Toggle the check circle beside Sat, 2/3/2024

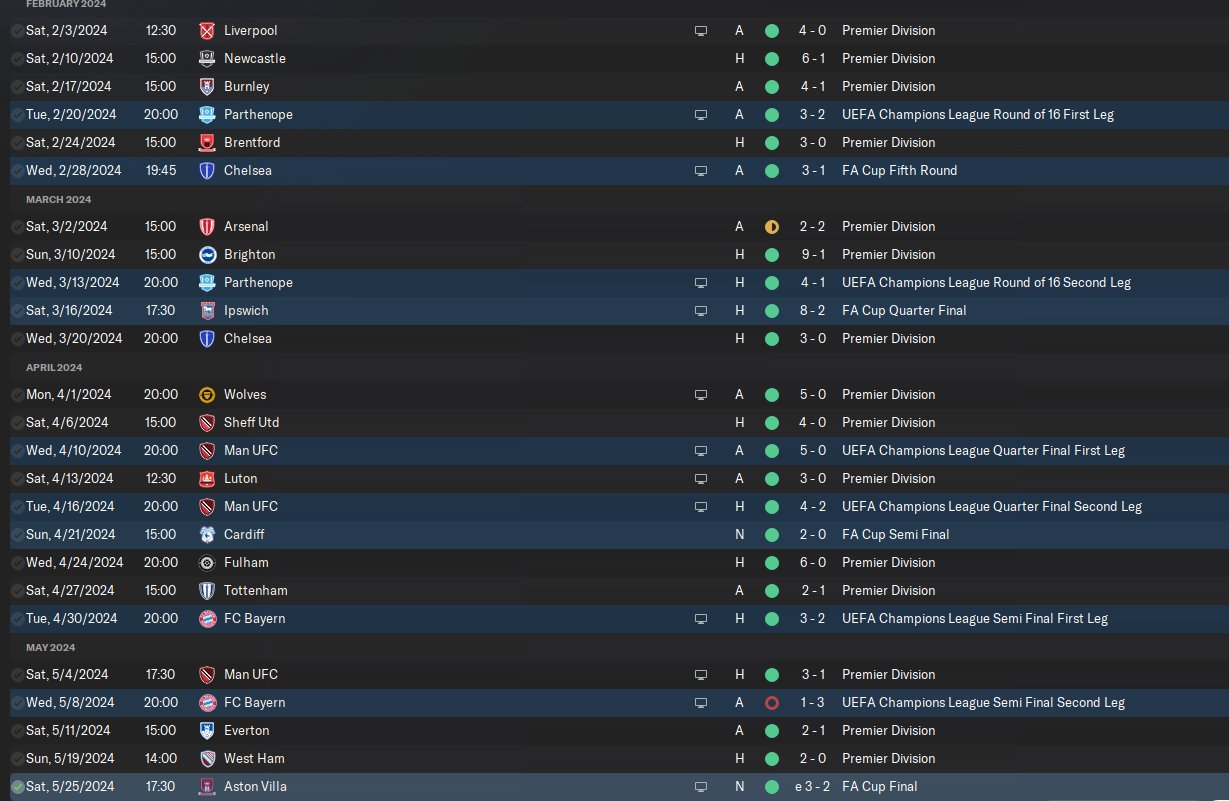17,31
